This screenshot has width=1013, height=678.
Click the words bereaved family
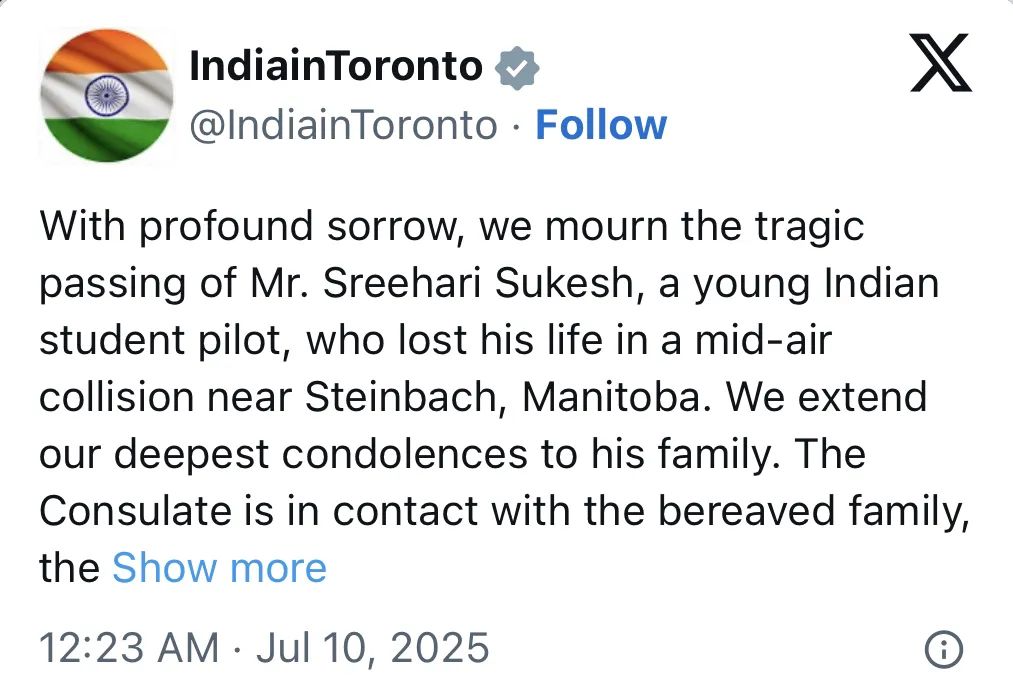pyautogui.click(x=813, y=513)
